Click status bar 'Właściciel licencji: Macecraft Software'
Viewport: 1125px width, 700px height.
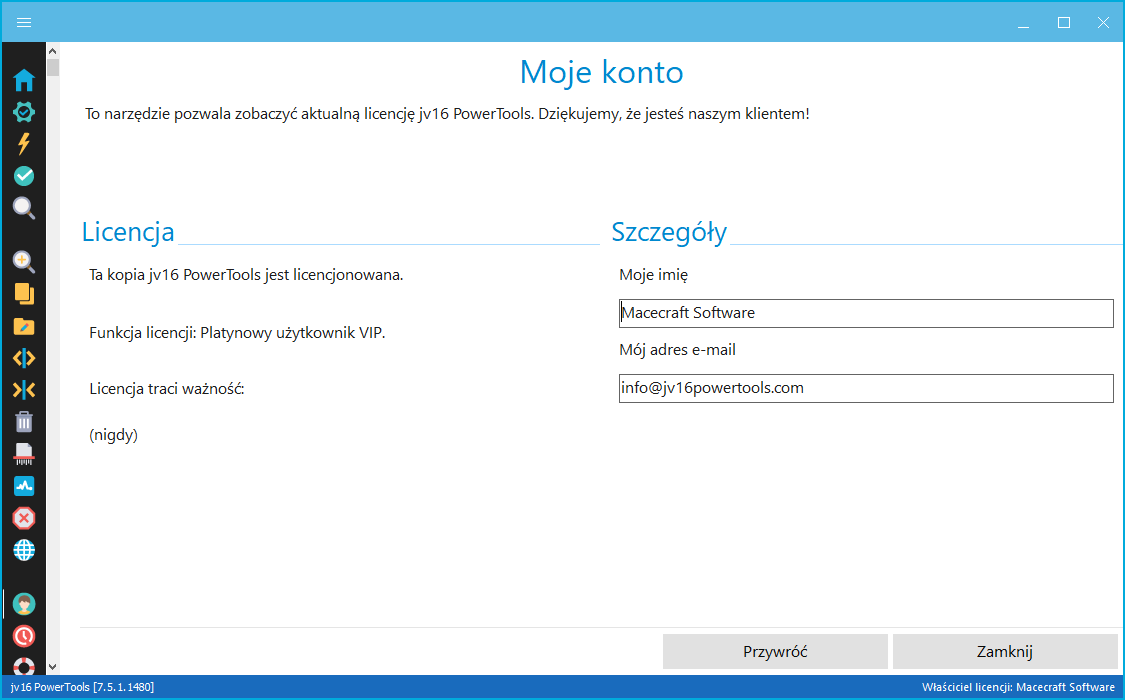point(1018,687)
